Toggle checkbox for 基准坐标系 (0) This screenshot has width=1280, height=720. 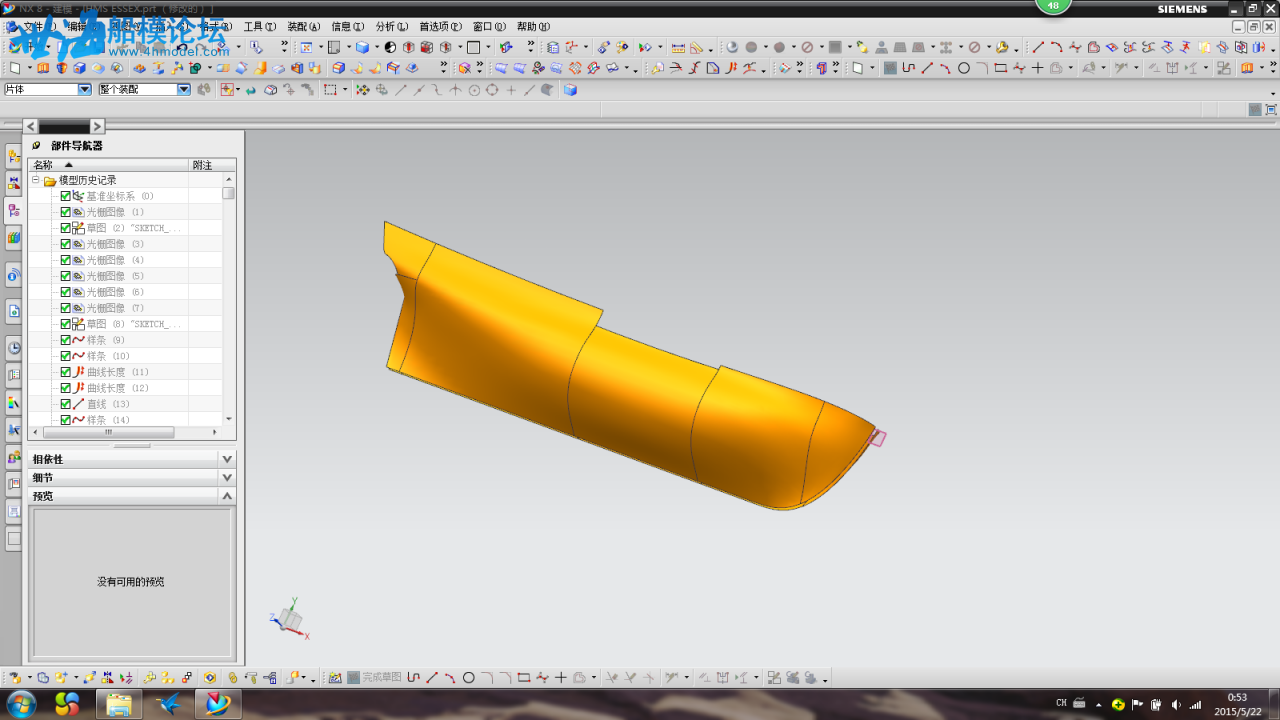[66, 196]
